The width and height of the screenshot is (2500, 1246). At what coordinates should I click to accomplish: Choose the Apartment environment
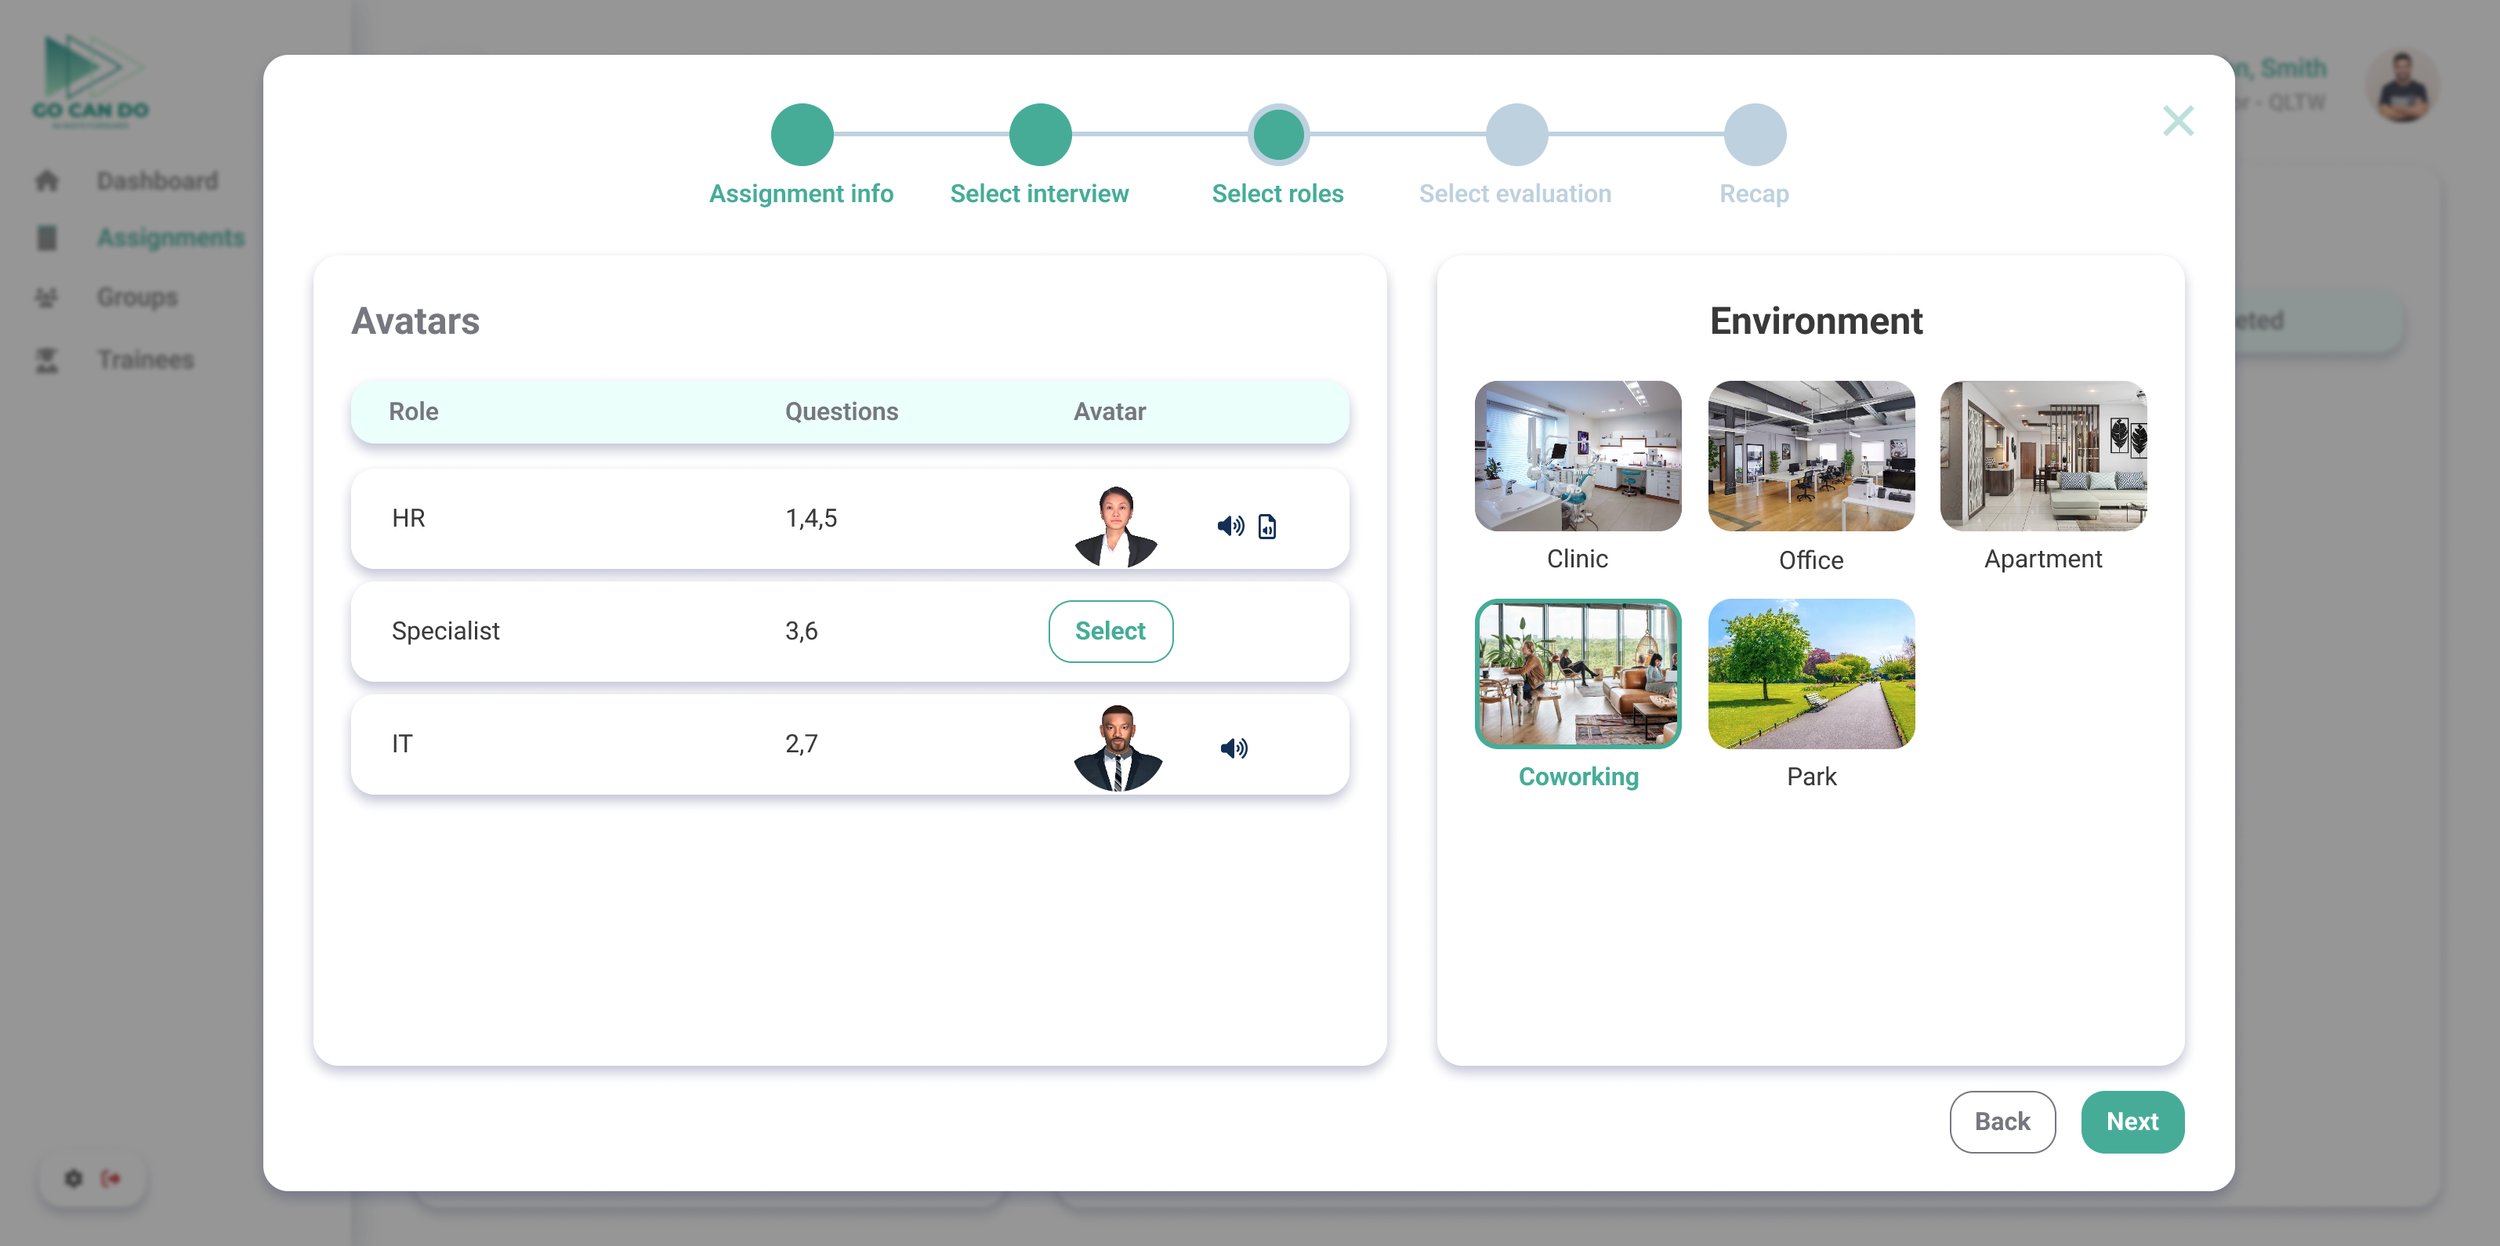2043,456
